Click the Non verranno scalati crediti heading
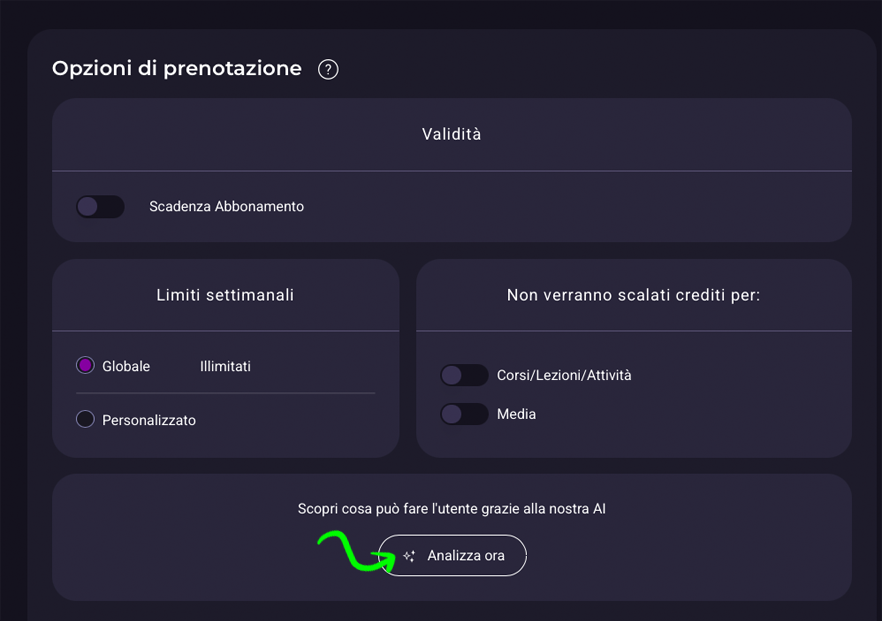 tap(633, 295)
